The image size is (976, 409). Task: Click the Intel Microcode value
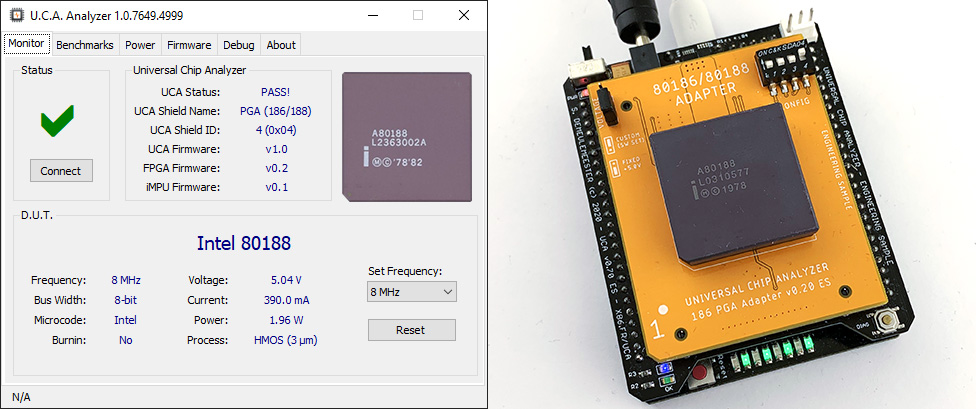pos(126,320)
